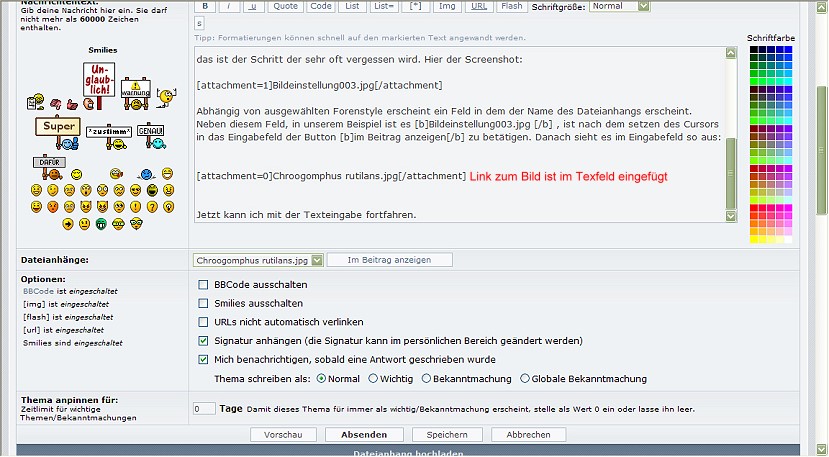Click the Tage number input field
Screen dimensions: 829x457
(204, 409)
